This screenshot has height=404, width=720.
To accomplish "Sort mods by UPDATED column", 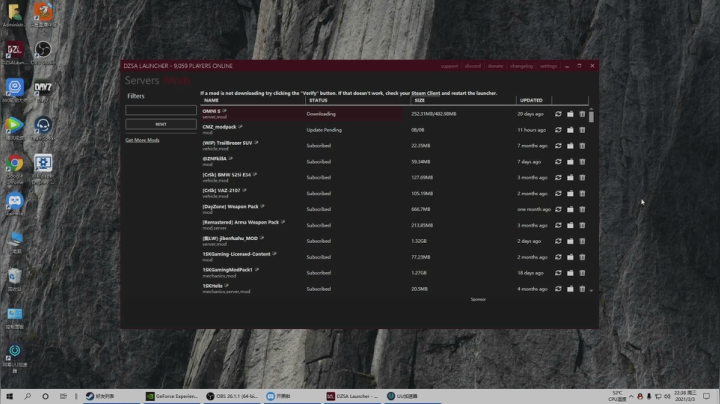I will (531, 100).
